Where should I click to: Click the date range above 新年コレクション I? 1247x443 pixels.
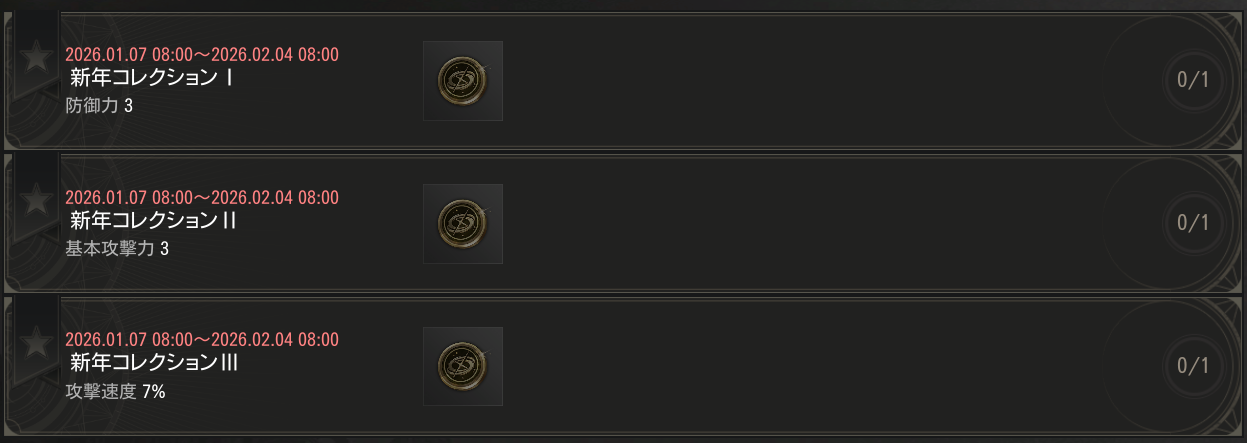tap(201, 54)
